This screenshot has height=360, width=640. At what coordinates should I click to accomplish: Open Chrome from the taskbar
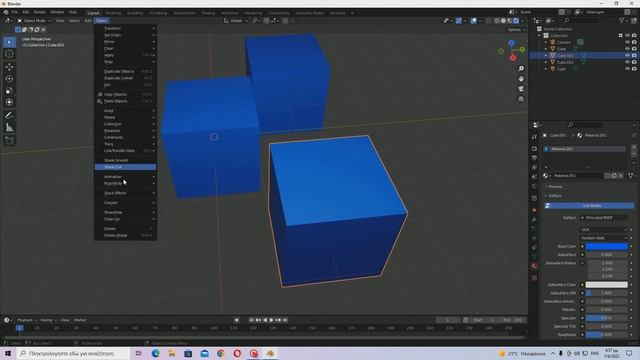(x=221, y=353)
